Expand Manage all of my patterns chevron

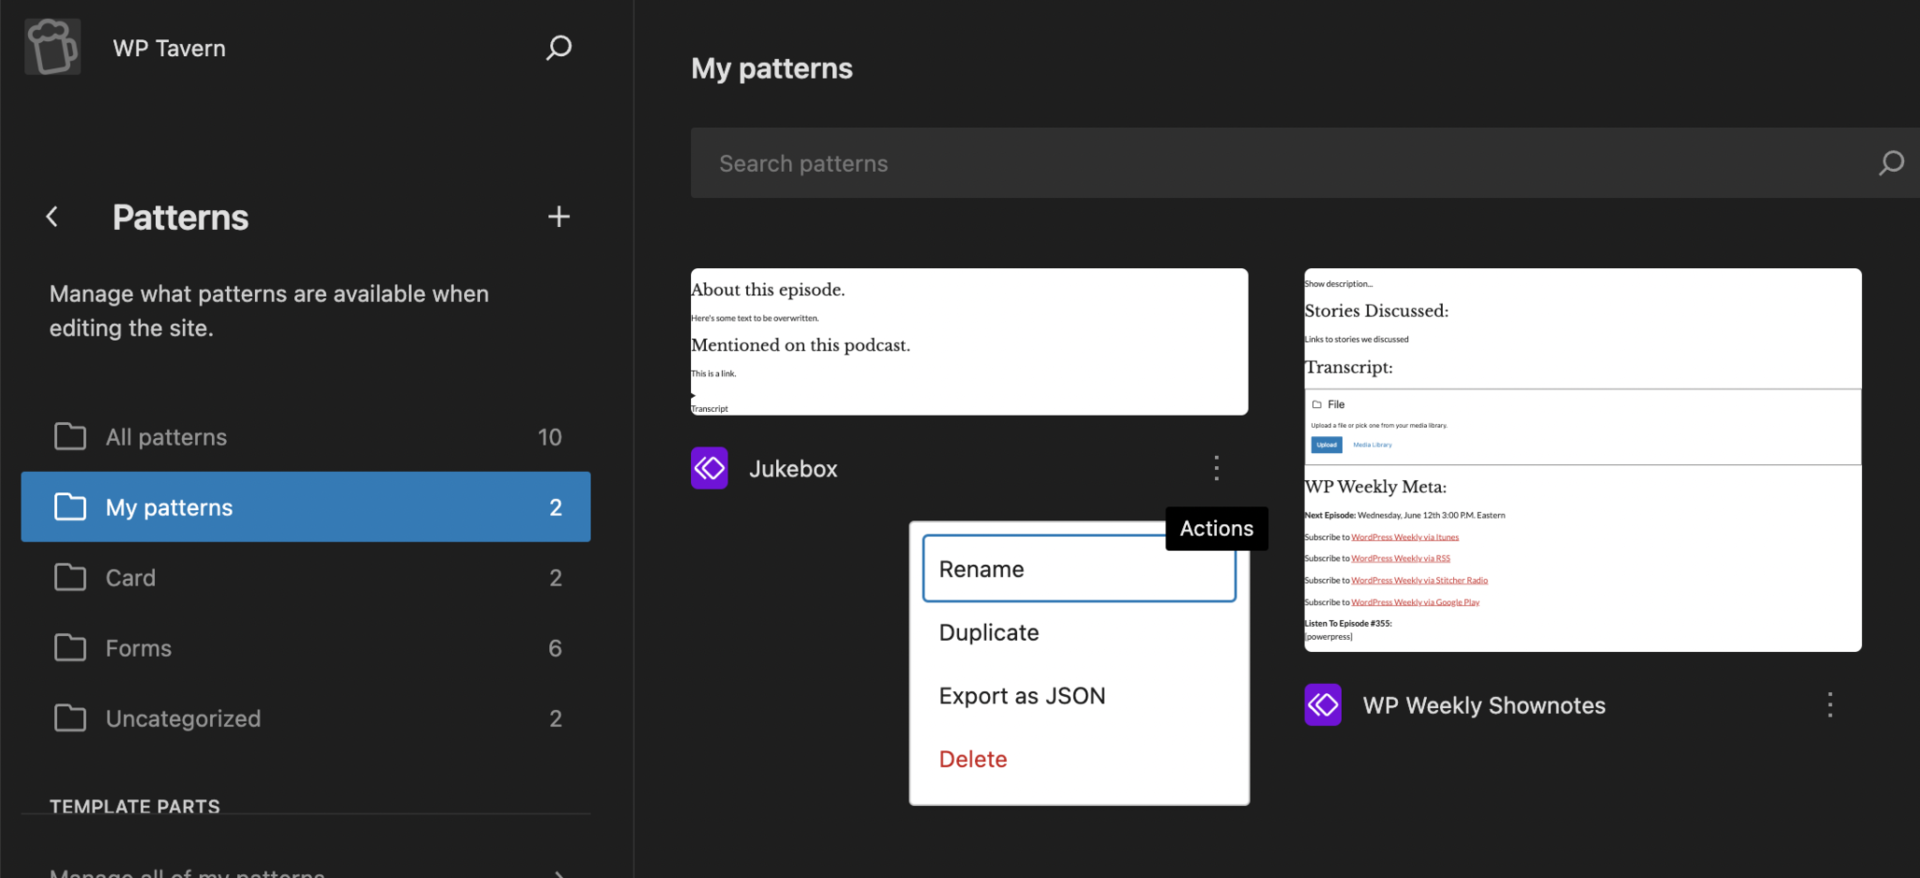click(558, 872)
